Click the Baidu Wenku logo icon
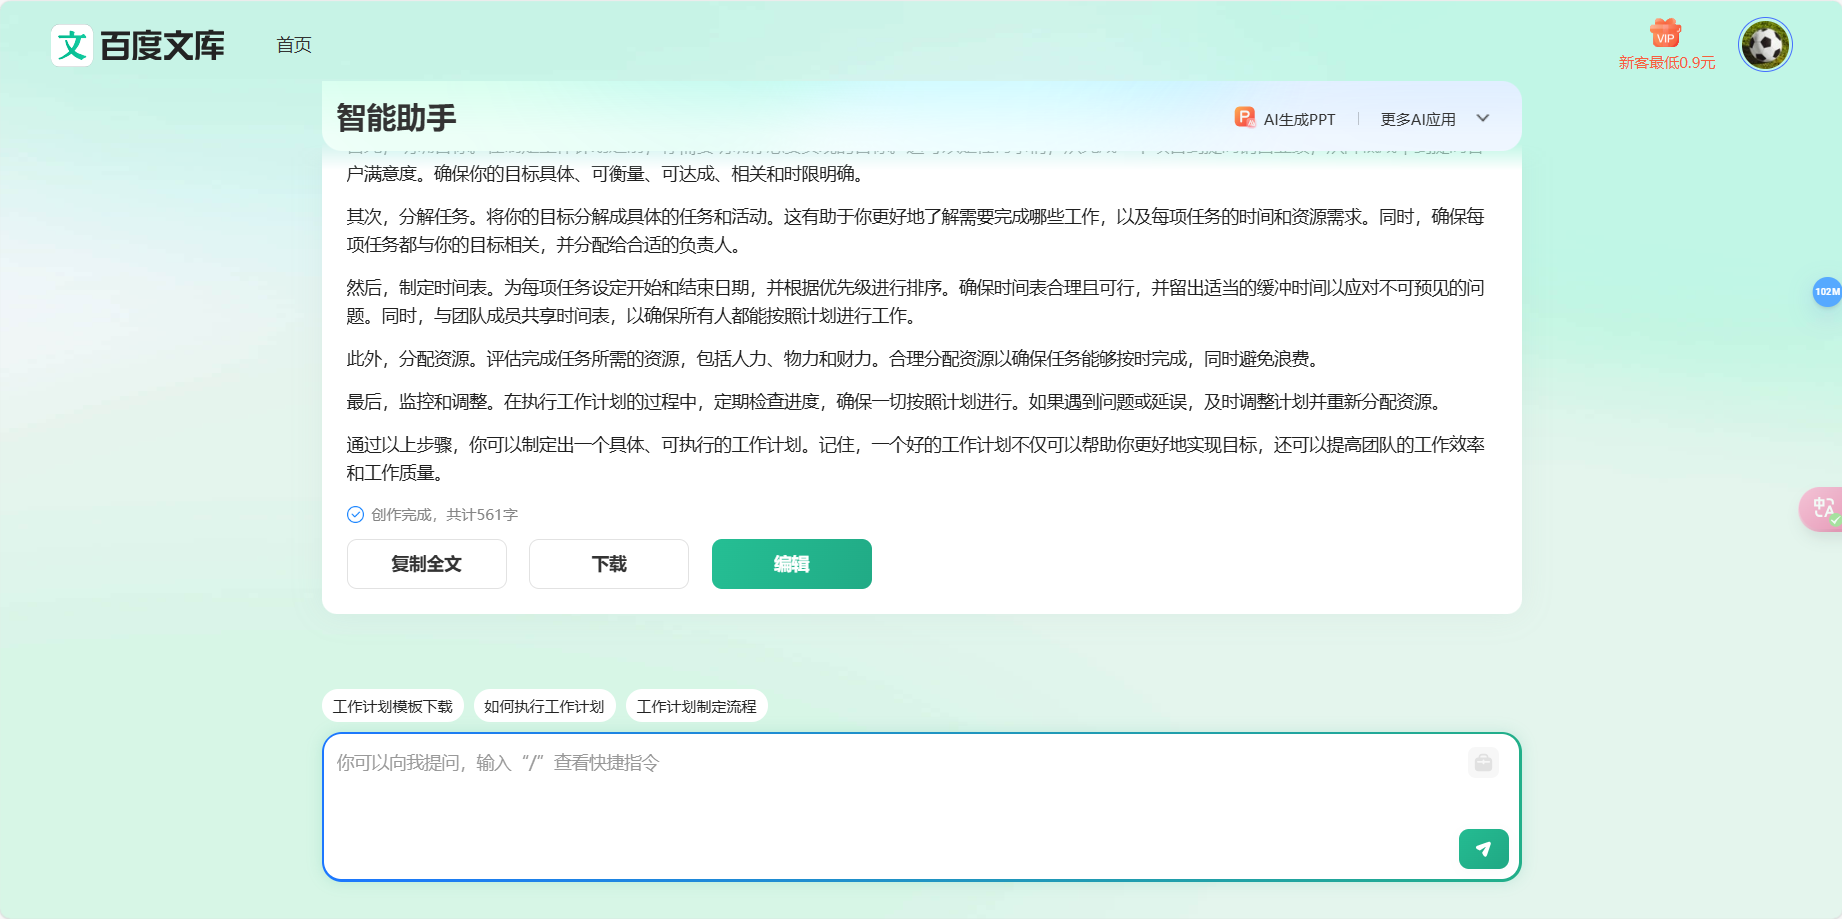The width and height of the screenshot is (1842, 919). click(x=70, y=45)
